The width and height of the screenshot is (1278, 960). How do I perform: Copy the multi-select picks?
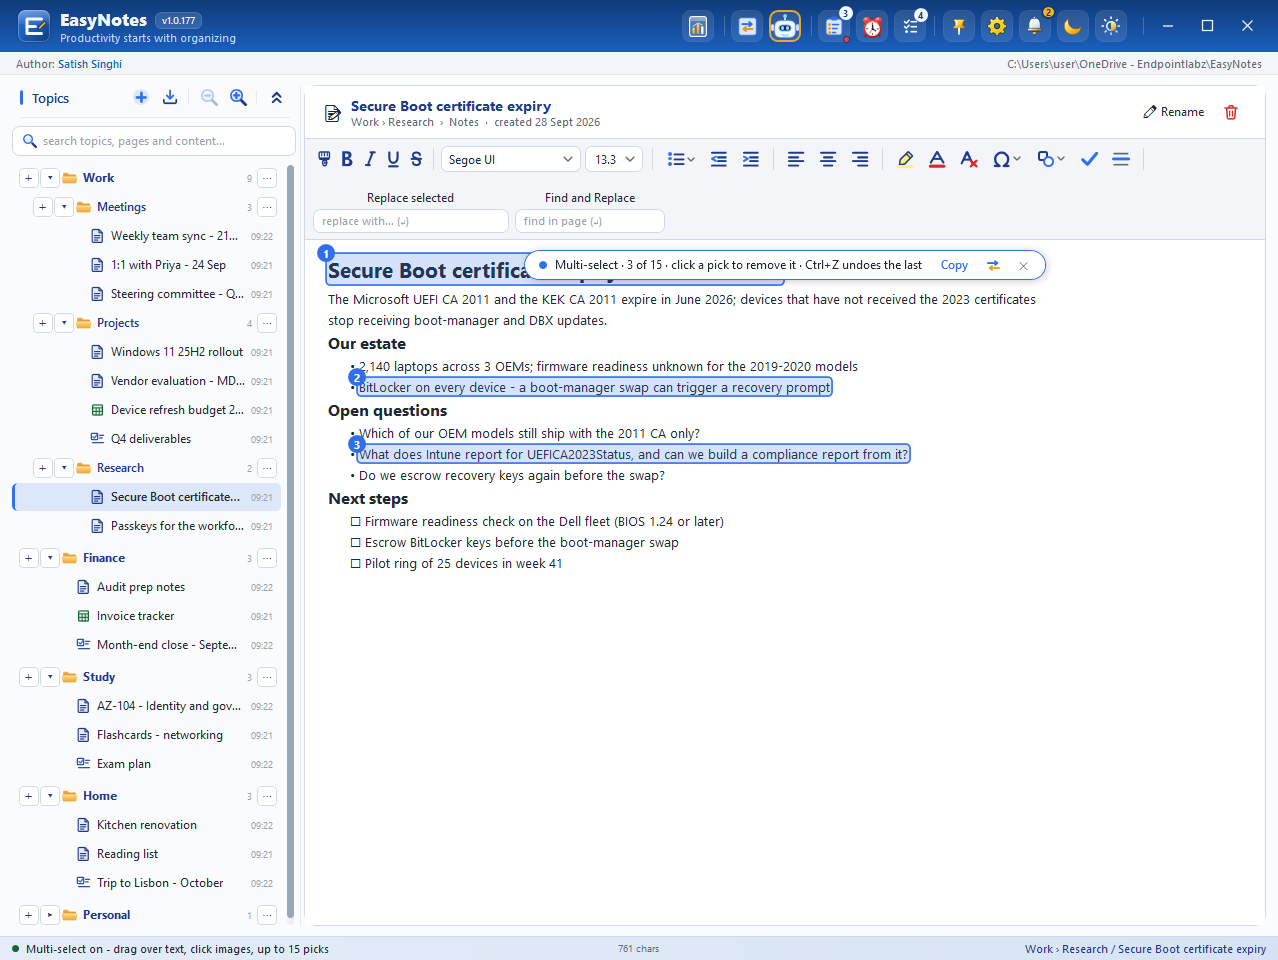tap(954, 265)
